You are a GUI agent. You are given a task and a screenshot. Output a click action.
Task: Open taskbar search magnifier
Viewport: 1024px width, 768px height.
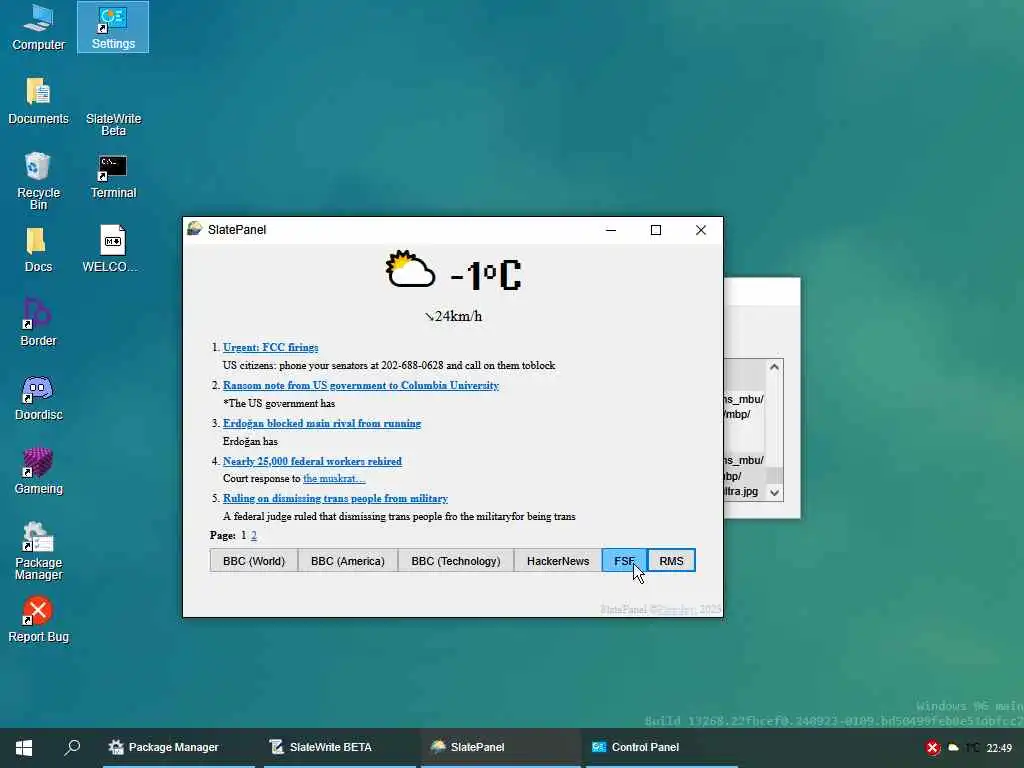(72, 747)
